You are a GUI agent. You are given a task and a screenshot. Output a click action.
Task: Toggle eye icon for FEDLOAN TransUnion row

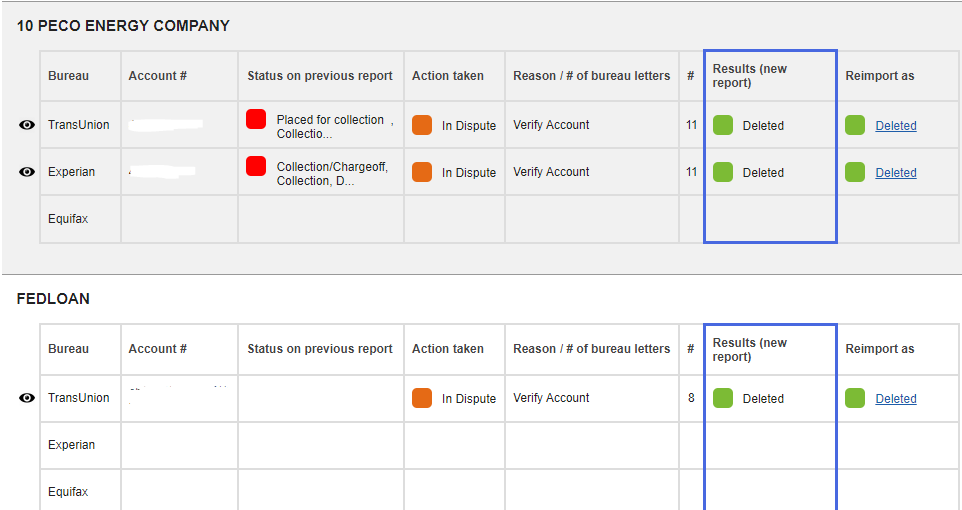point(27,398)
